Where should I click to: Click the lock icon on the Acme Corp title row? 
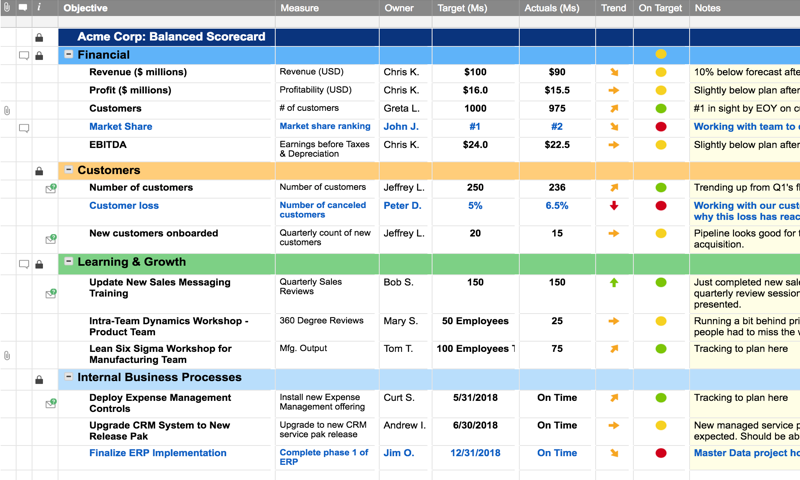(39, 38)
